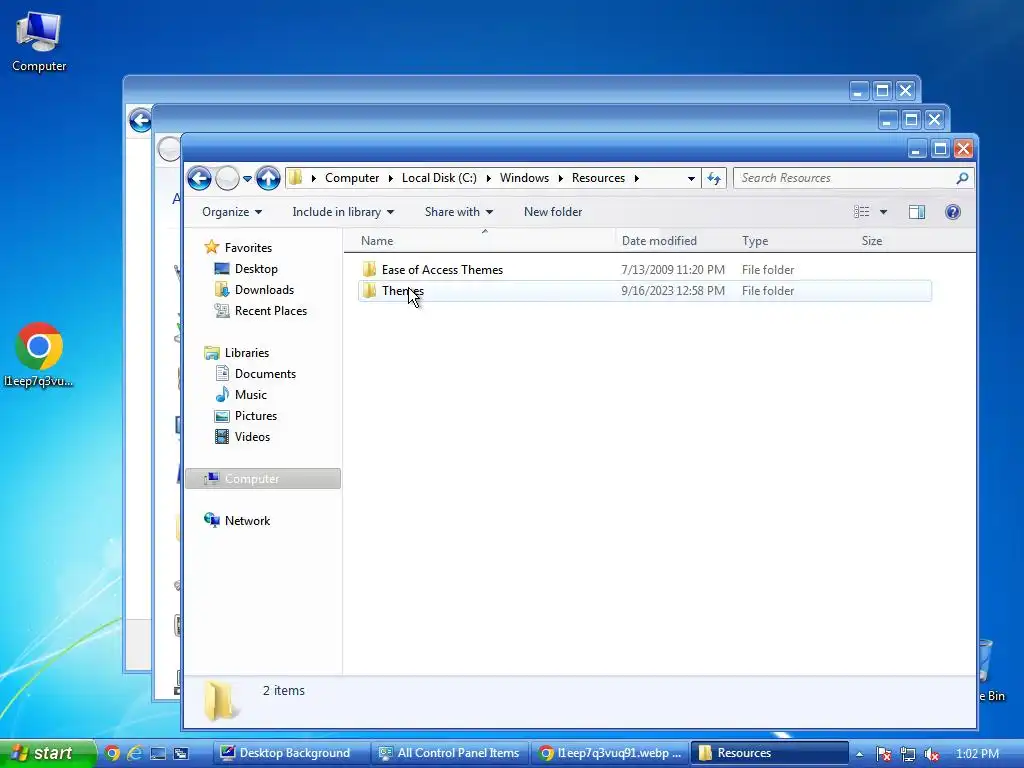The image size is (1024, 768).
Task: Open the Pictures library
Action: 256,415
